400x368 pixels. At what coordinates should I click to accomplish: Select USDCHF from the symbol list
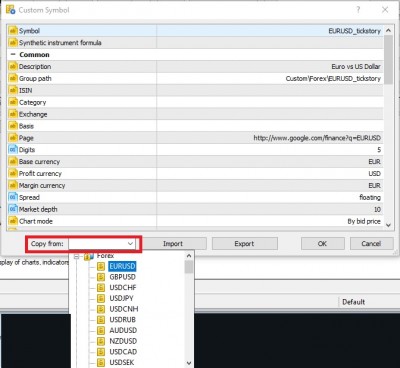coord(123,288)
